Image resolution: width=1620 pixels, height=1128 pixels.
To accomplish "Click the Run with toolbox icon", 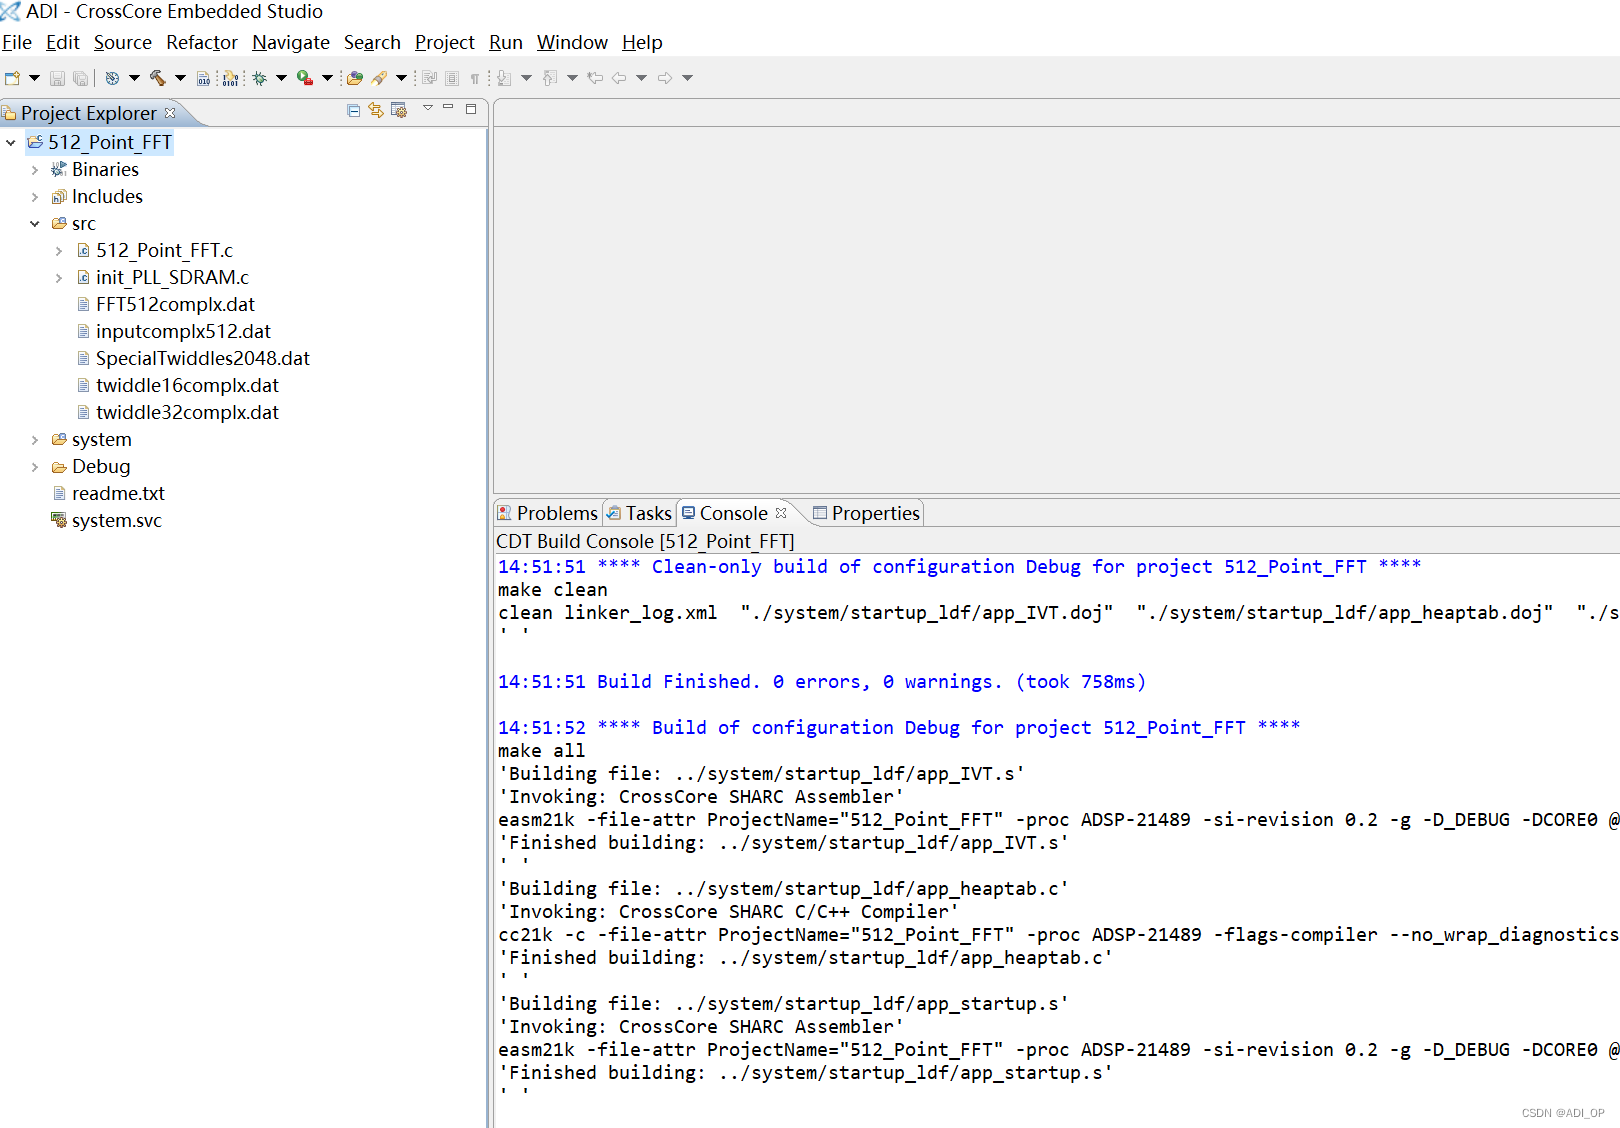I will [305, 78].
